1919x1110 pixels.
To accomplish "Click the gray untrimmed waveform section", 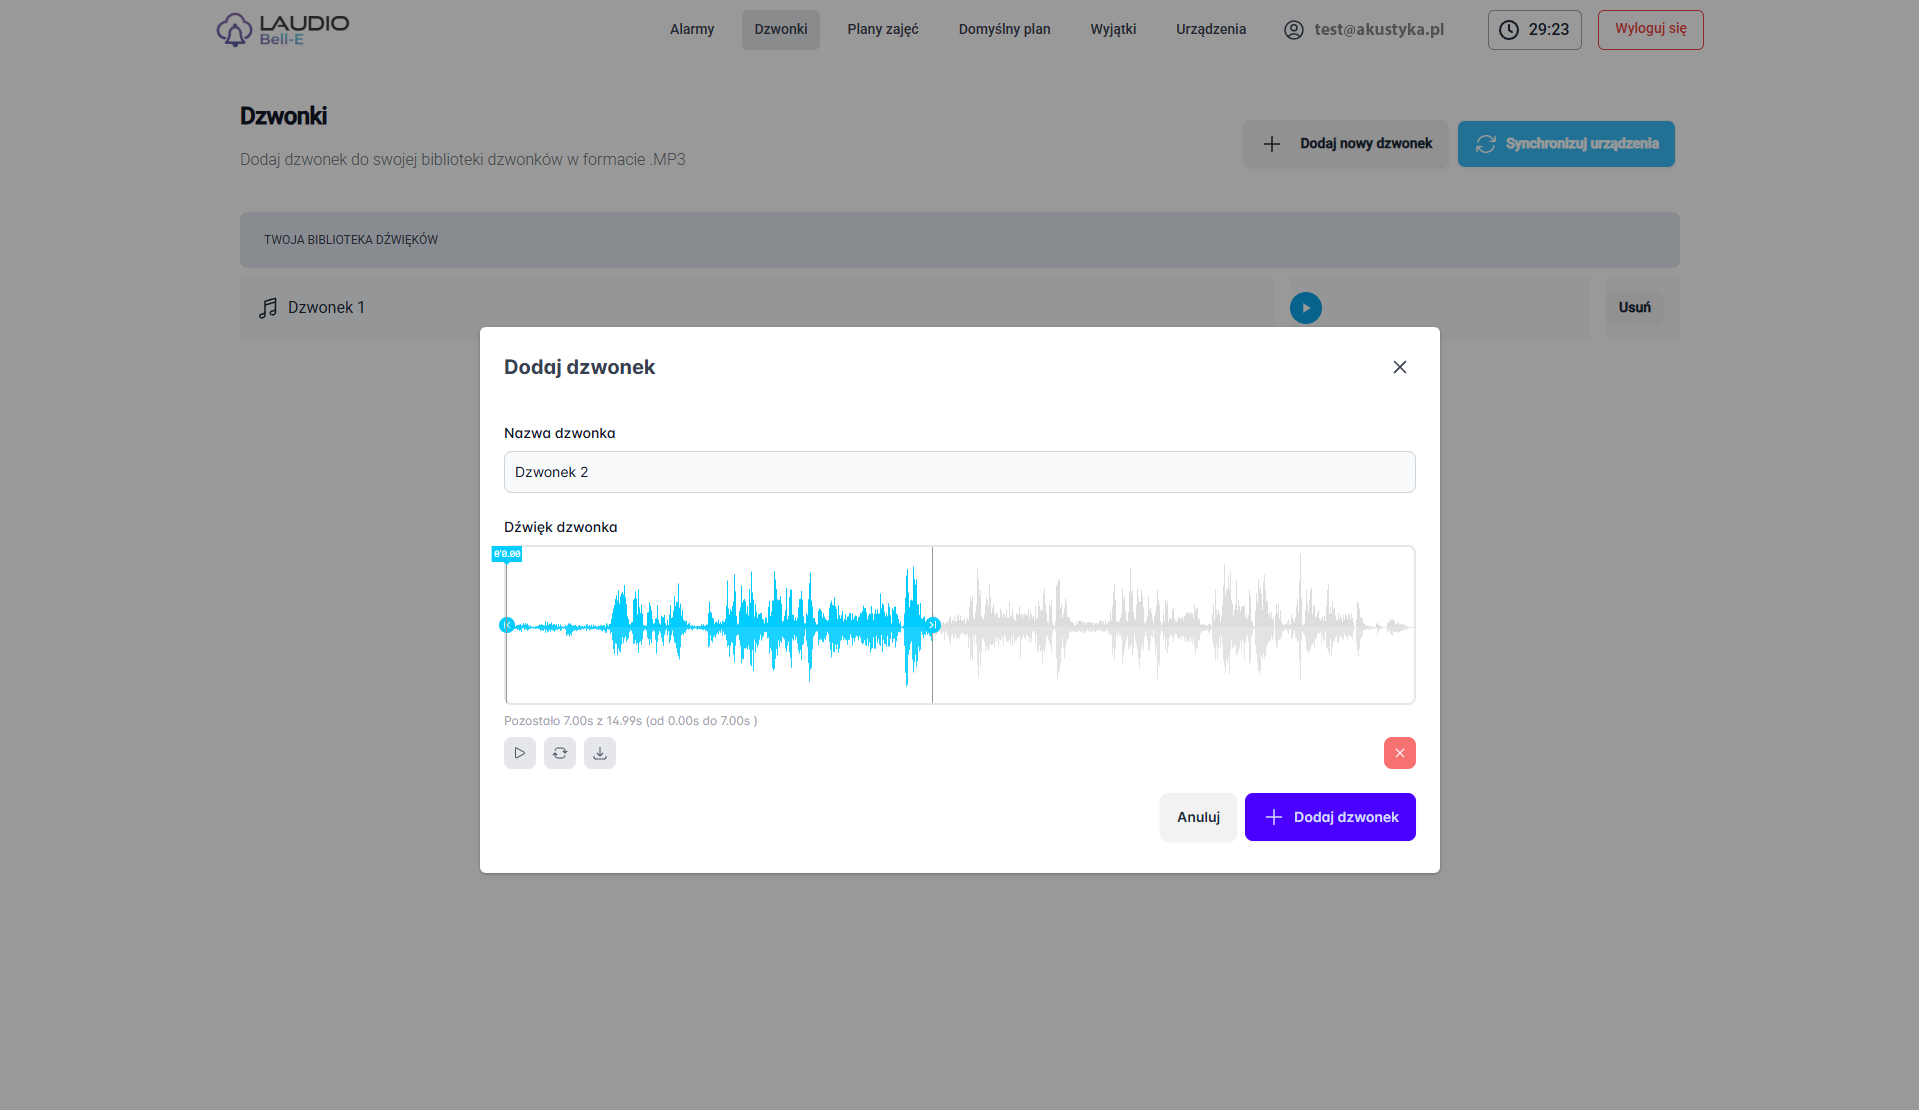I will pos(1170,625).
